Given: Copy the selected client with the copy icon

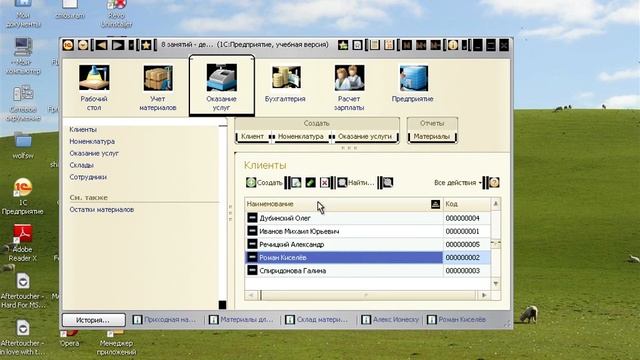Looking at the screenshot, I should pos(296,182).
